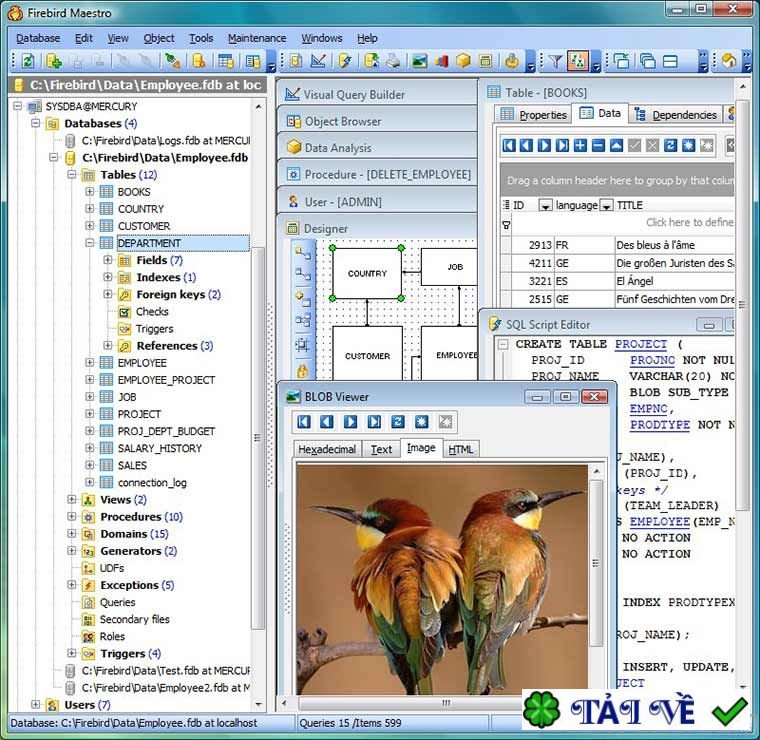This screenshot has height=740, width=760.
Task: Toggle the highlighted diagram button beside filter icon
Action: [577, 61]
